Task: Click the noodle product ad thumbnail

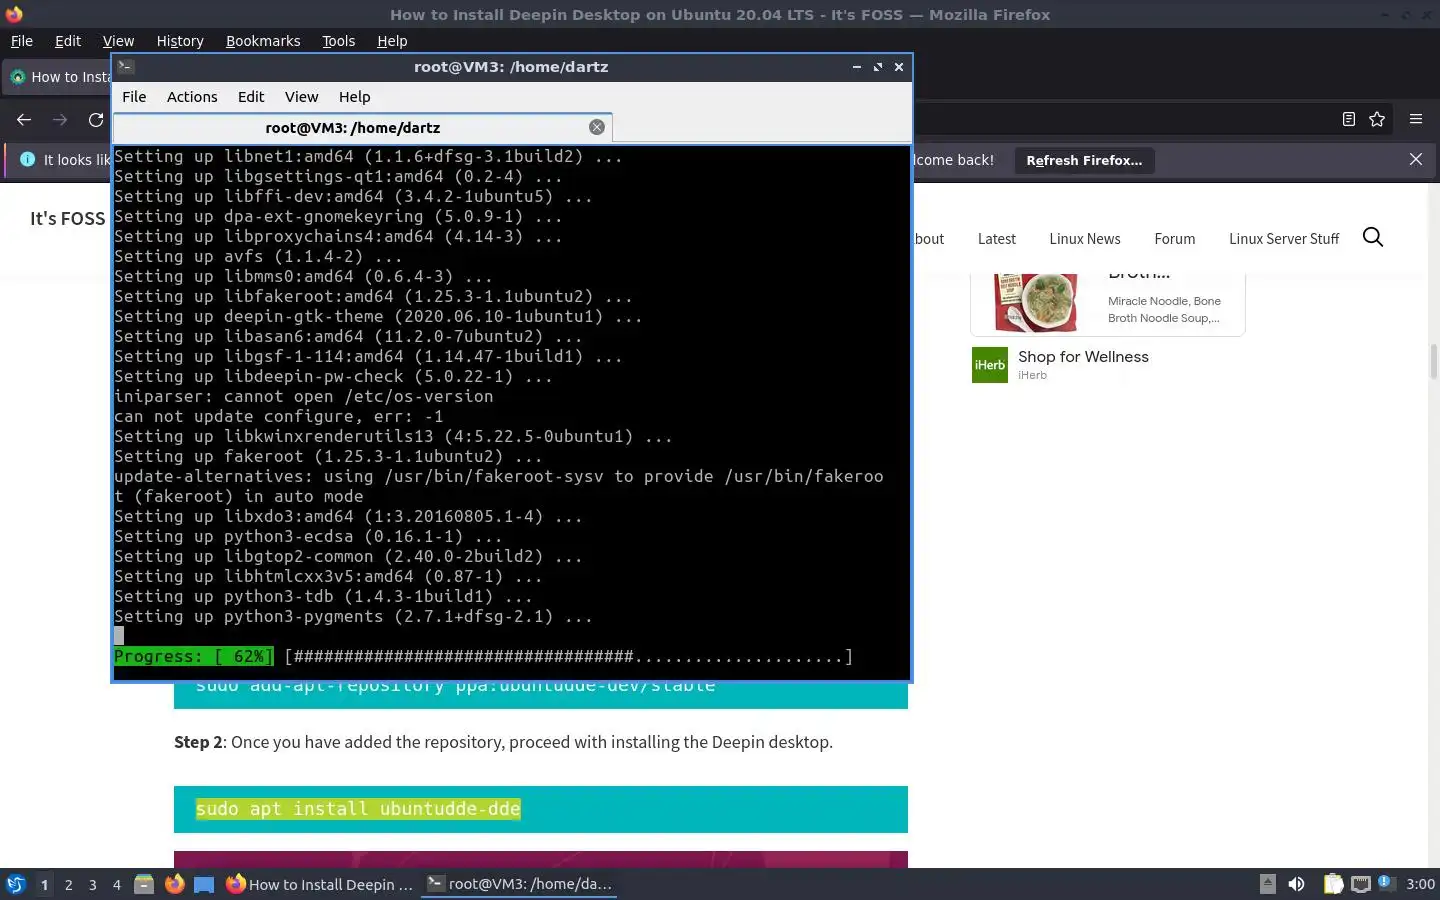Action: point(1035,302)
